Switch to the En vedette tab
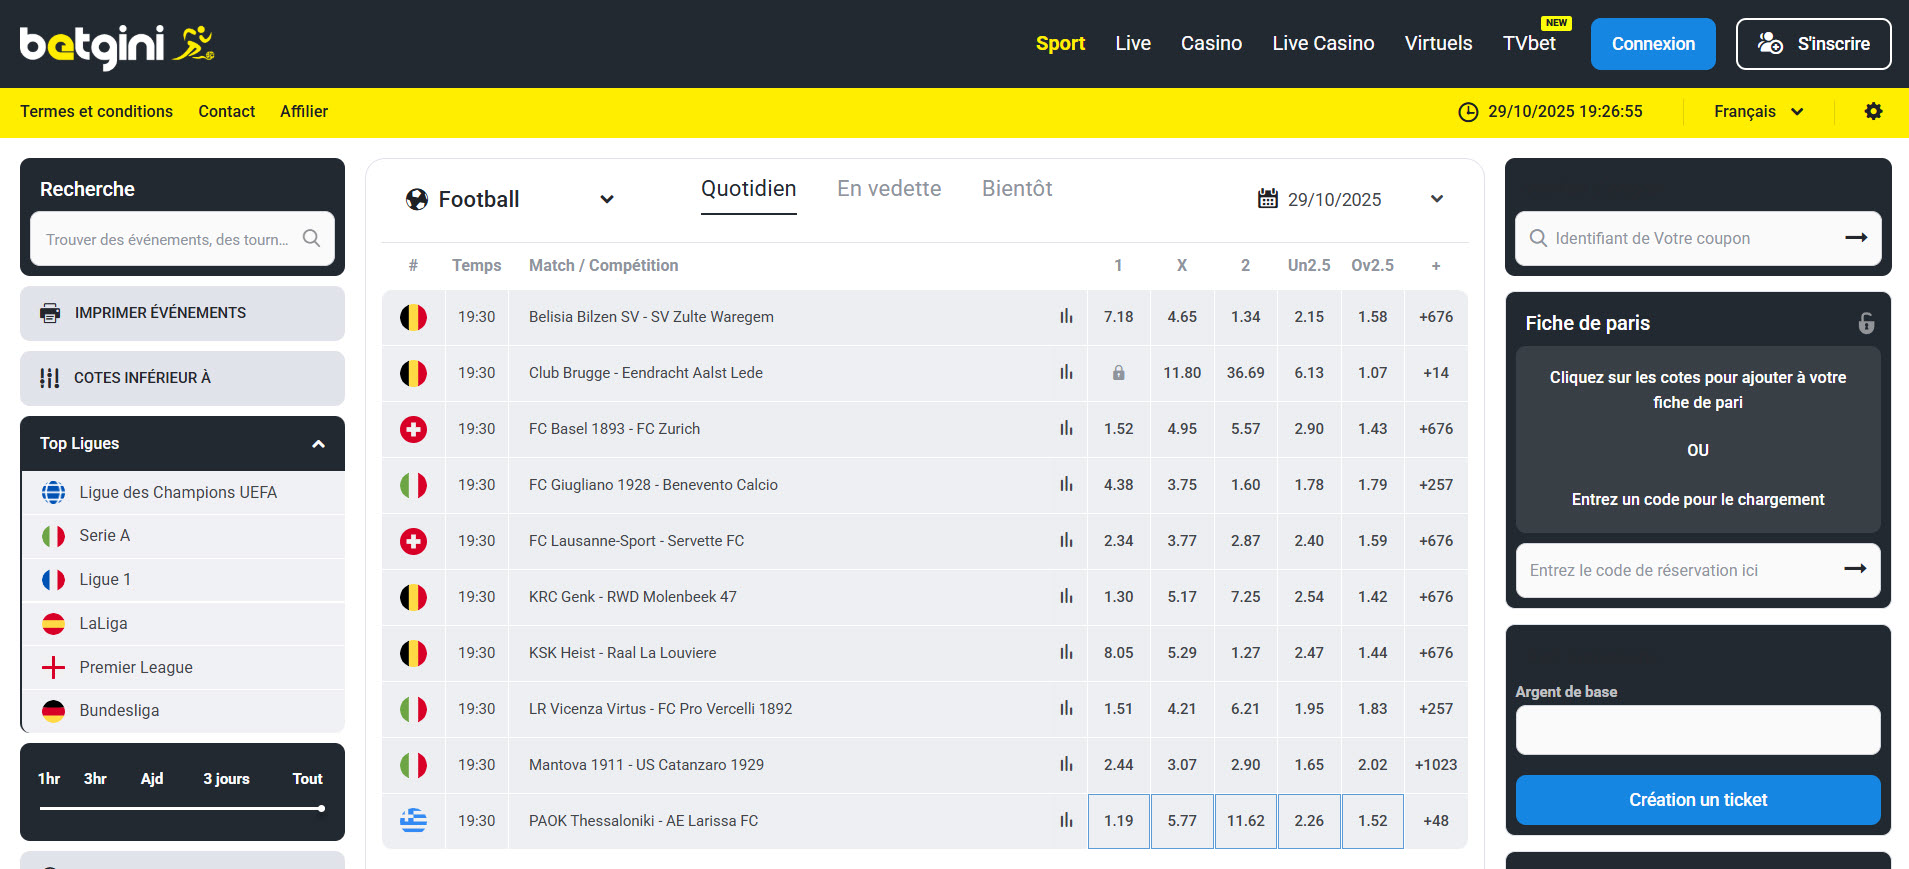The width and height of the screenshot is (1909, 869). click(889, 189)
